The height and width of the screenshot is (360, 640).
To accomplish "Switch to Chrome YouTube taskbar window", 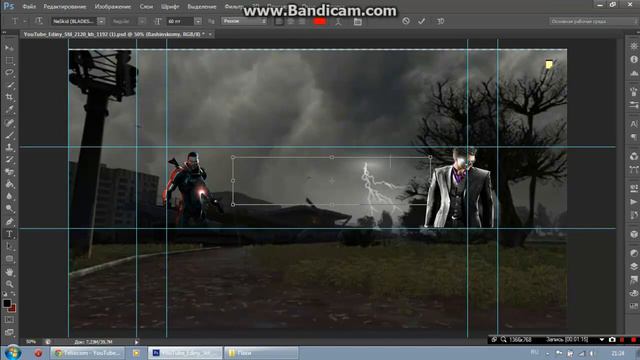I will pyautogui.click(x=87, y=353).
